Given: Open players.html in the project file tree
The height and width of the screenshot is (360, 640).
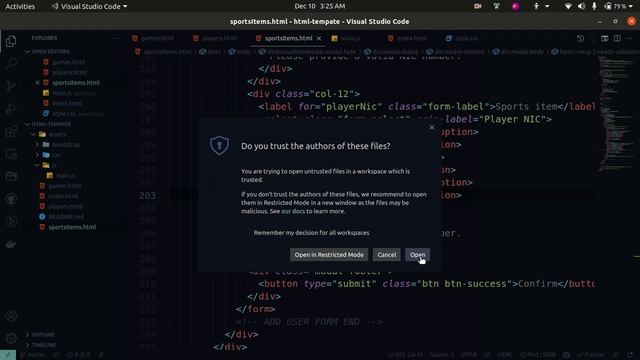Looking at the screenshot, I should click(65, 207).
